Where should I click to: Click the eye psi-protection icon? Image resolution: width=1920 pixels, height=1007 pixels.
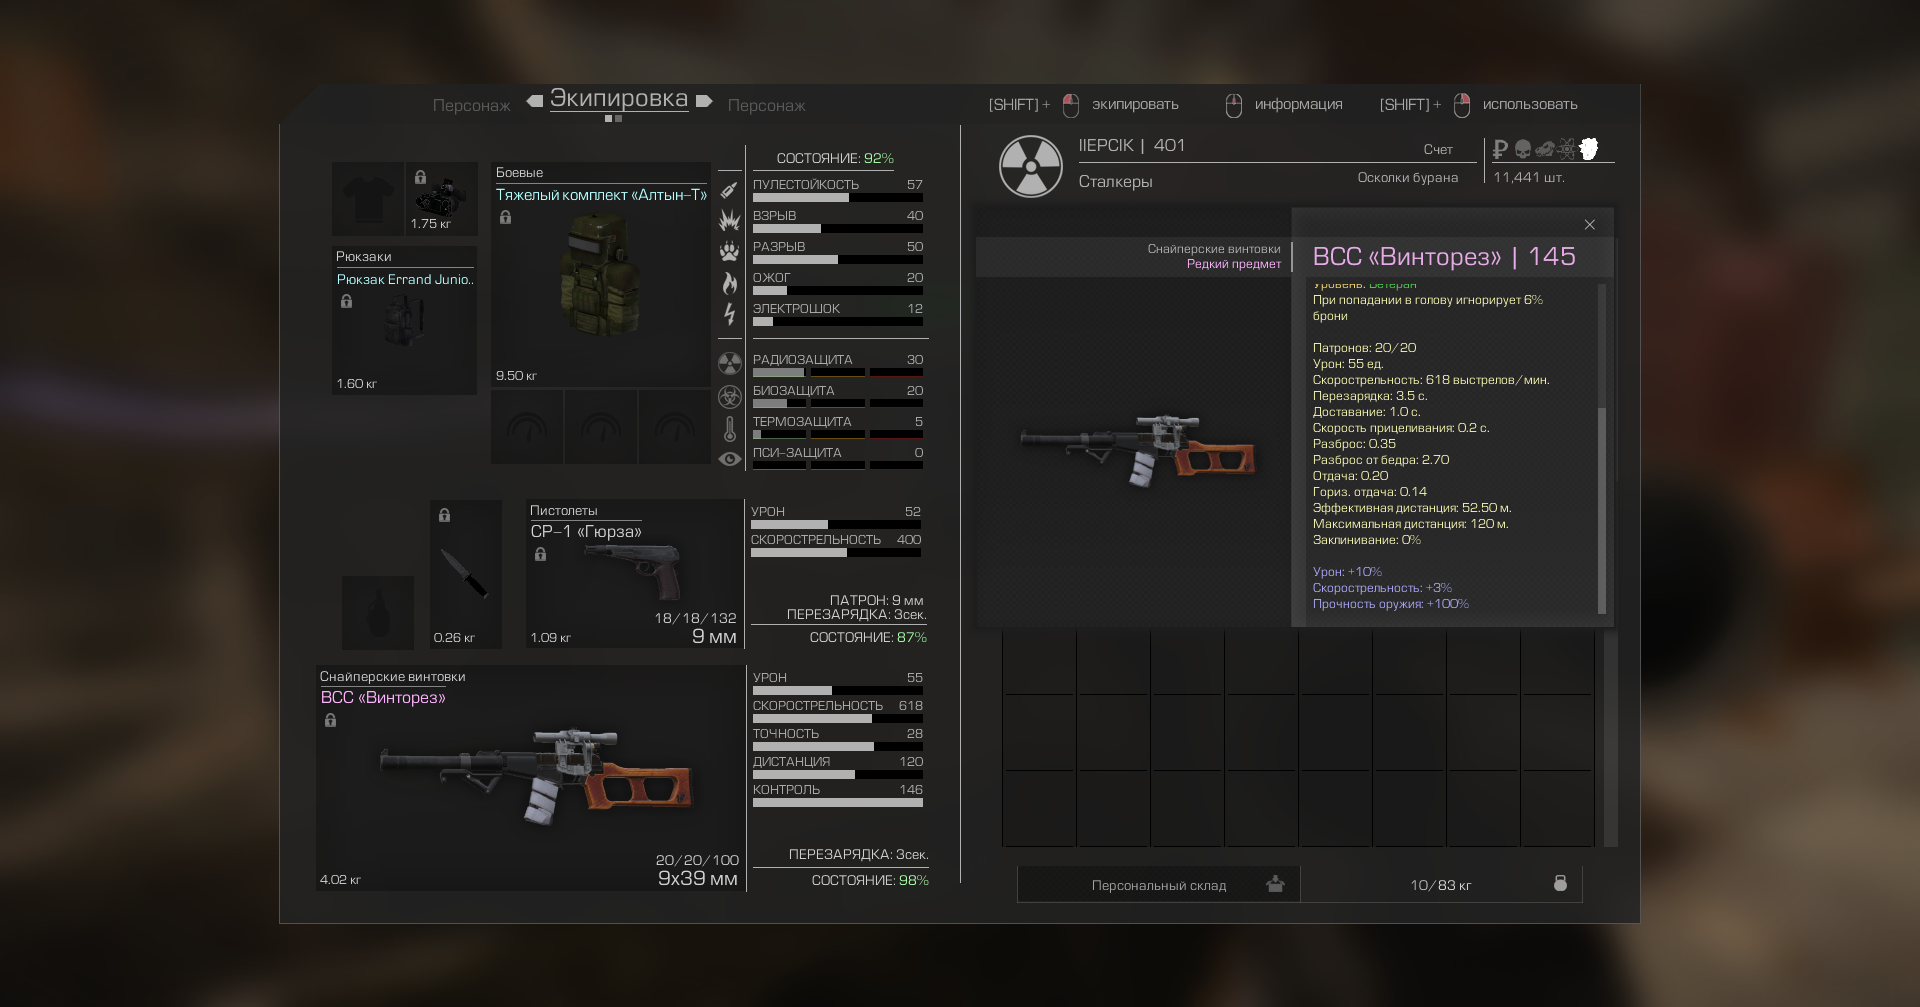[730, 459]
